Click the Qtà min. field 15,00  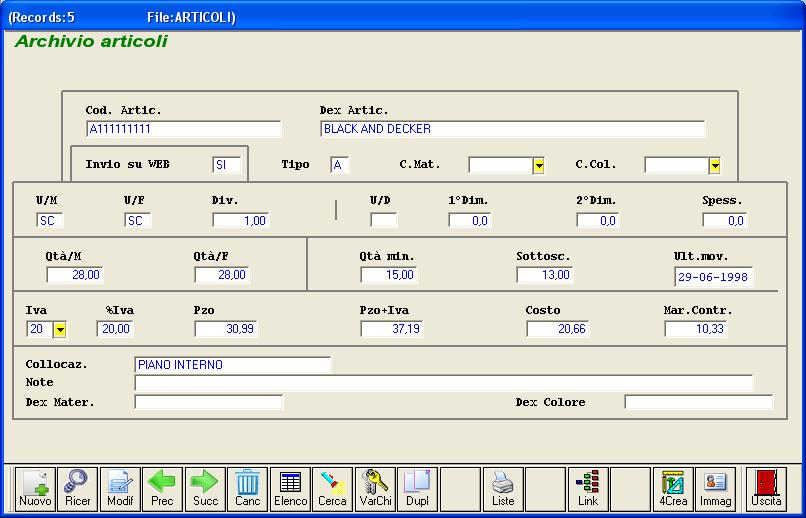[x=389, y=275]
